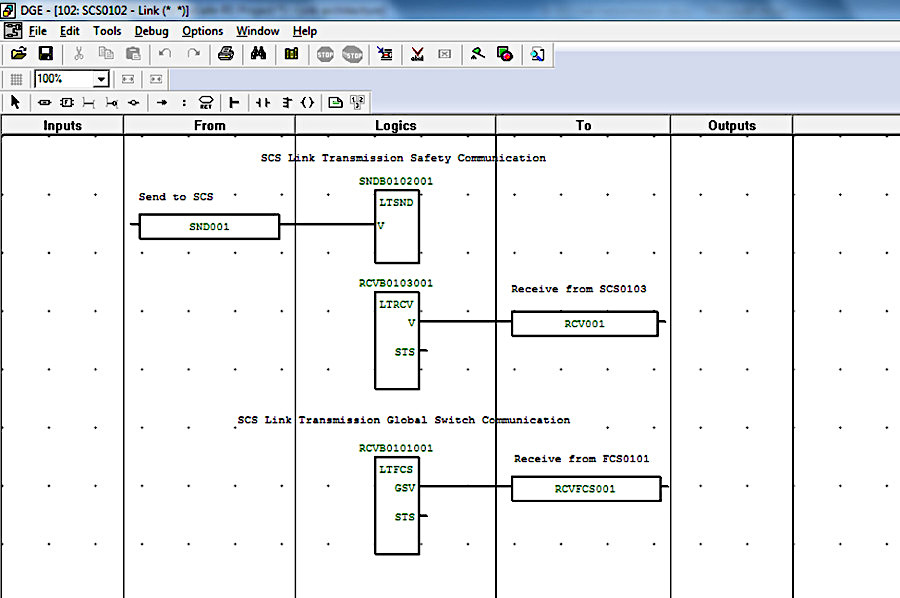Click the Logics column header
The height and width of the screenshot is (598, 900).
(x=395, y=125)
